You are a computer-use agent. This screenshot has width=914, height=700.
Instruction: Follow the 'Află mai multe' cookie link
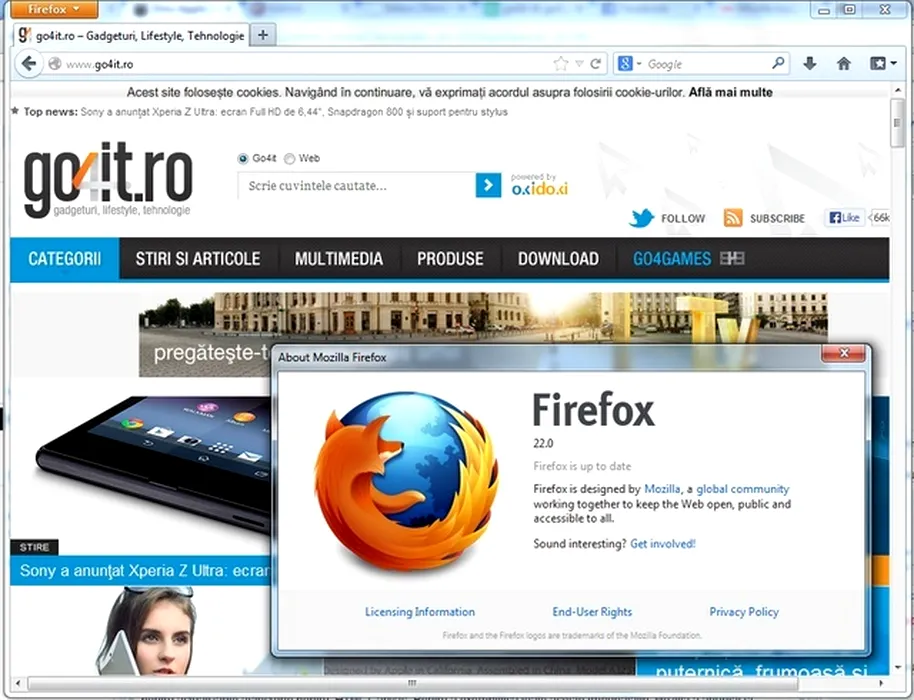(x=730, y=92)
